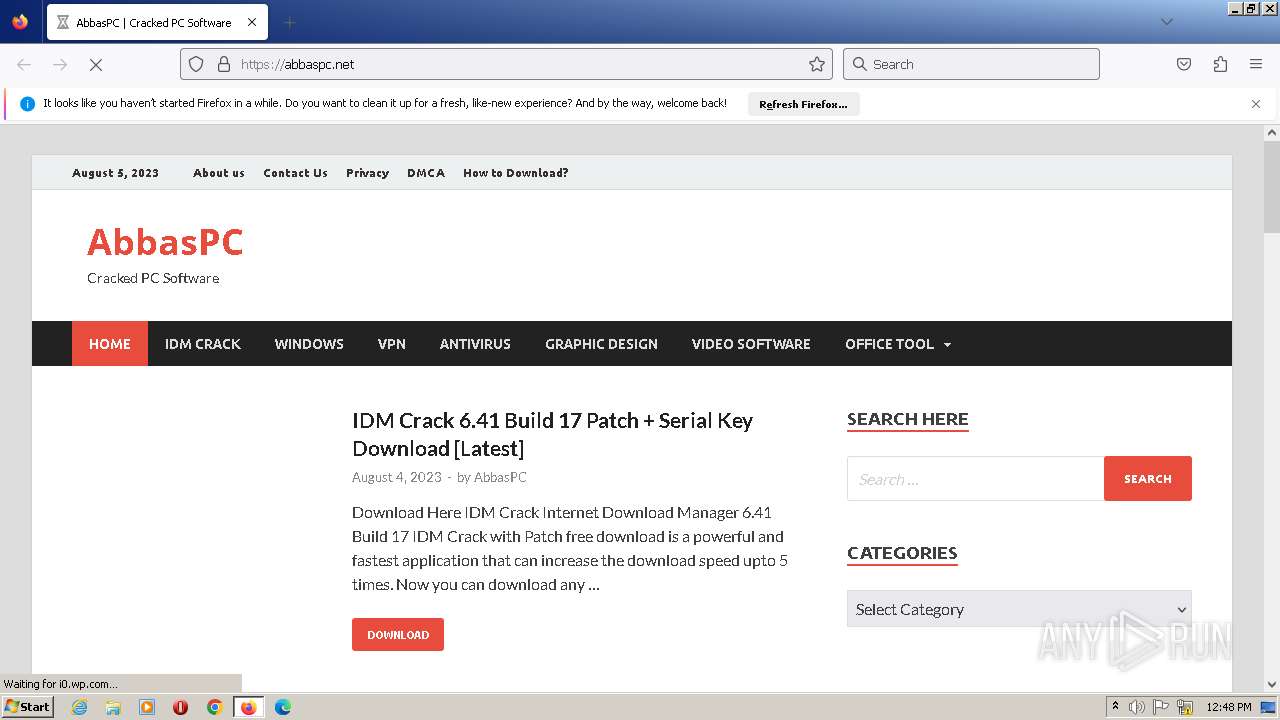This screenshot has height=720, width=1280.
Task: Open network tray icon
Action: click(1185, 707)
